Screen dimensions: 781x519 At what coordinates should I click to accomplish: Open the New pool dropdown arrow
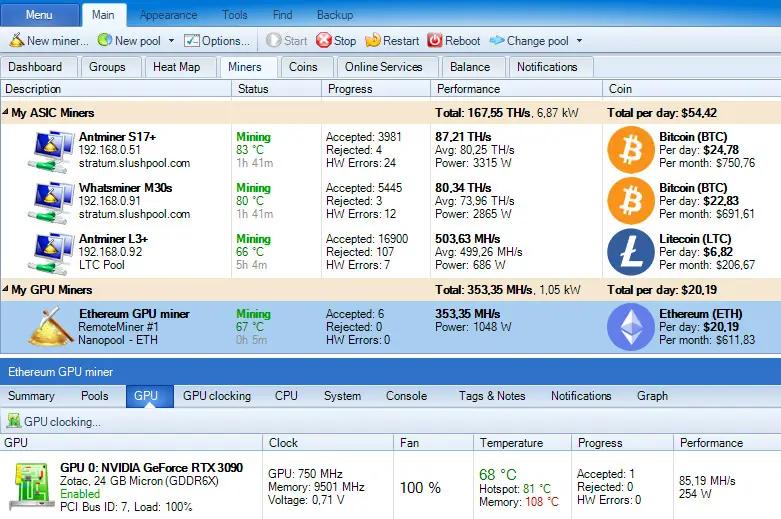[171, 41]
